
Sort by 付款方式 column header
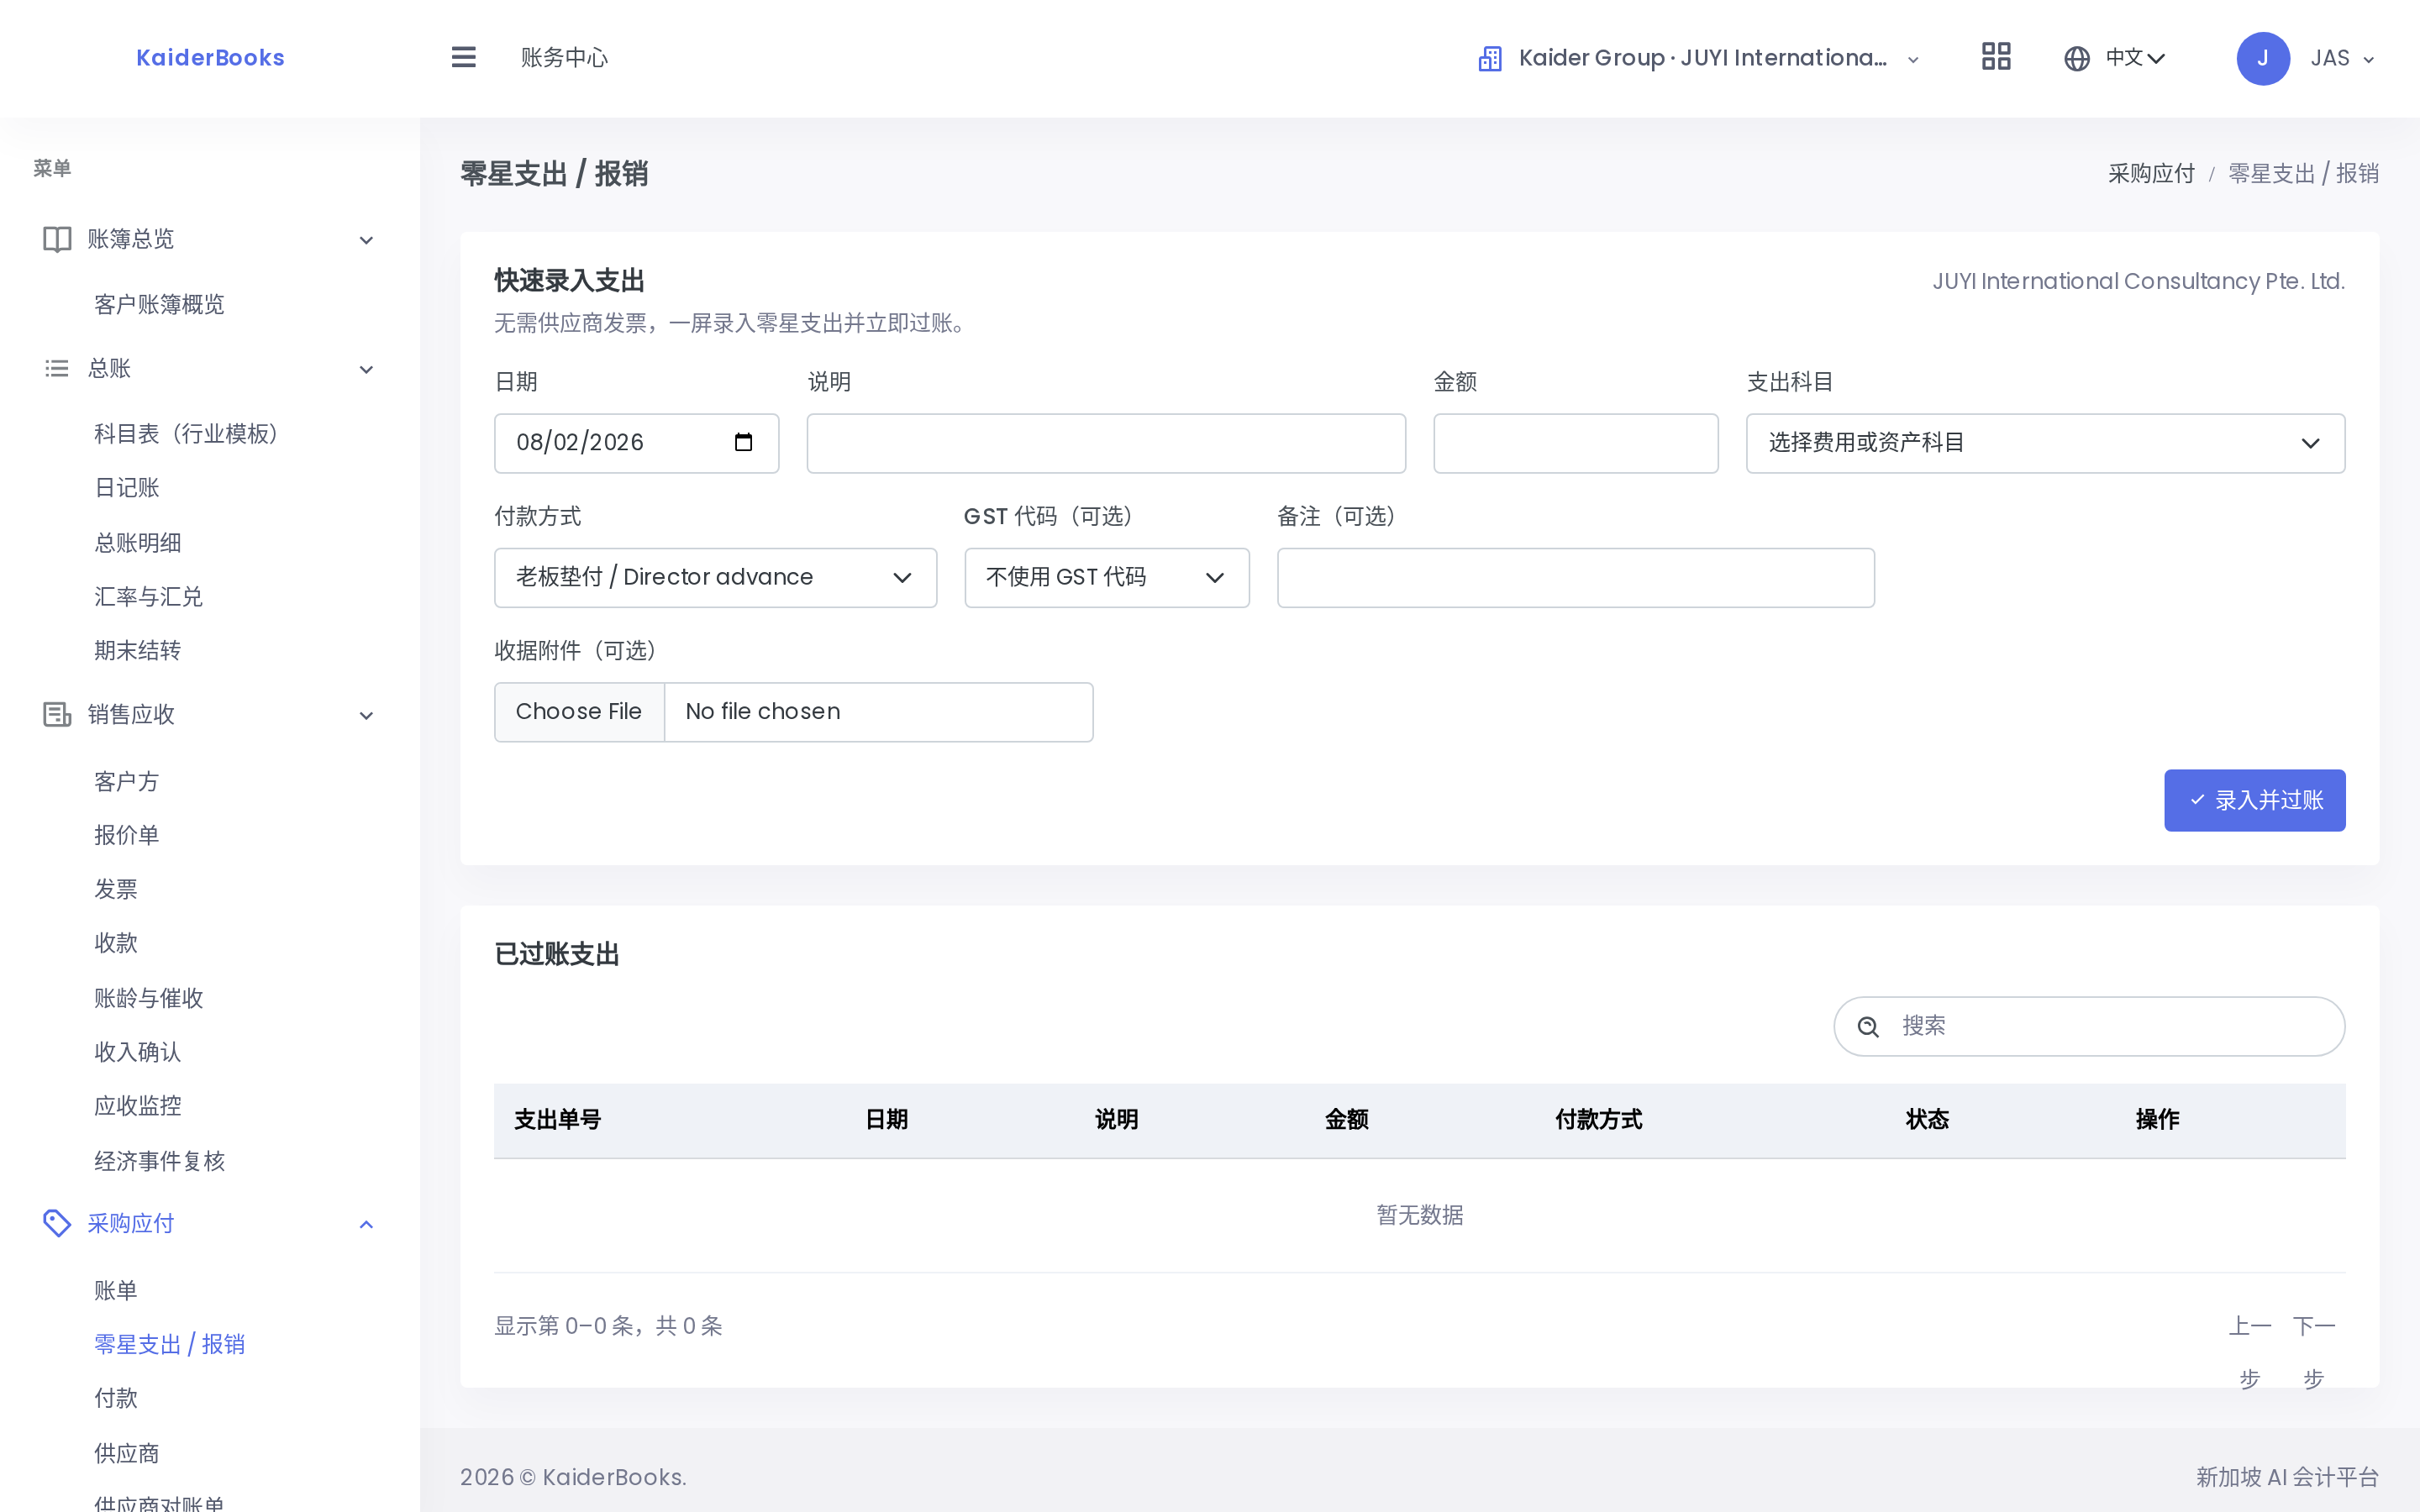pos(1598,1120)
